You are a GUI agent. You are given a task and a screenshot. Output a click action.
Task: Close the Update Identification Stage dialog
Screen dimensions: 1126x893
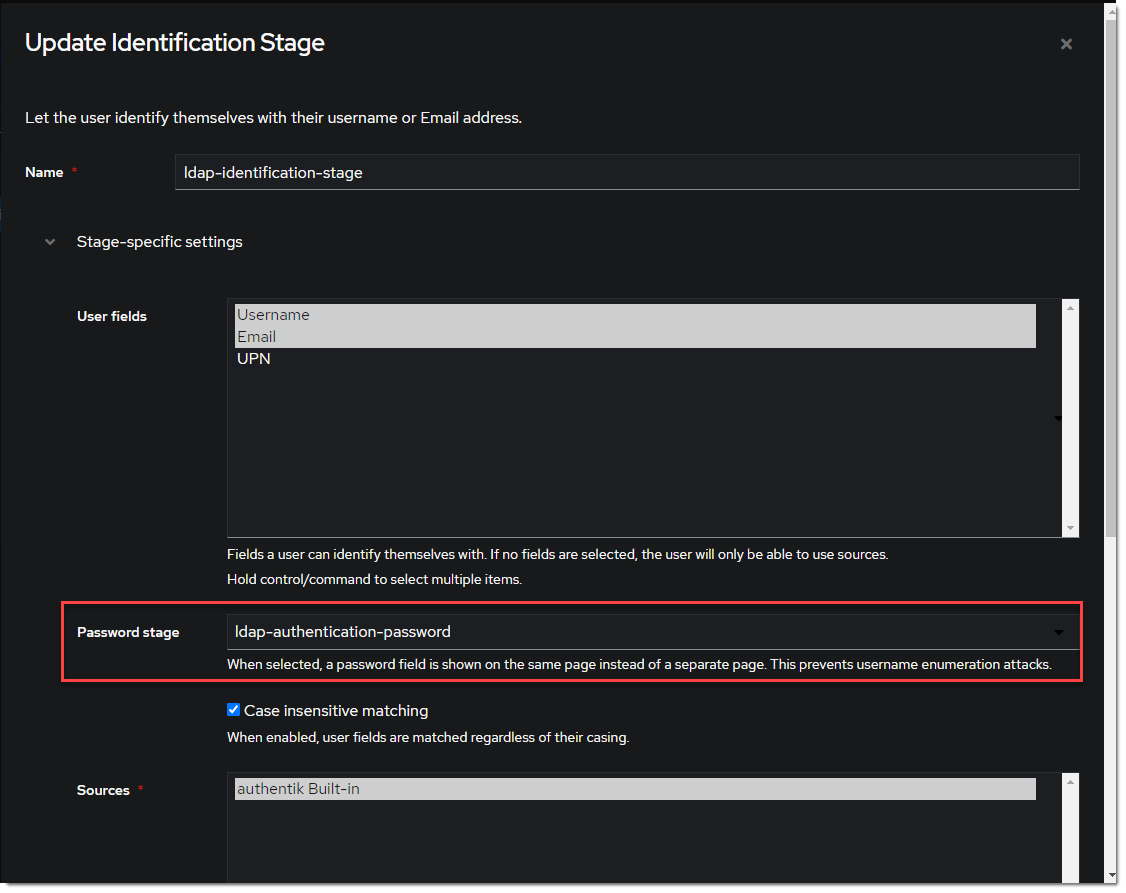1066,44
